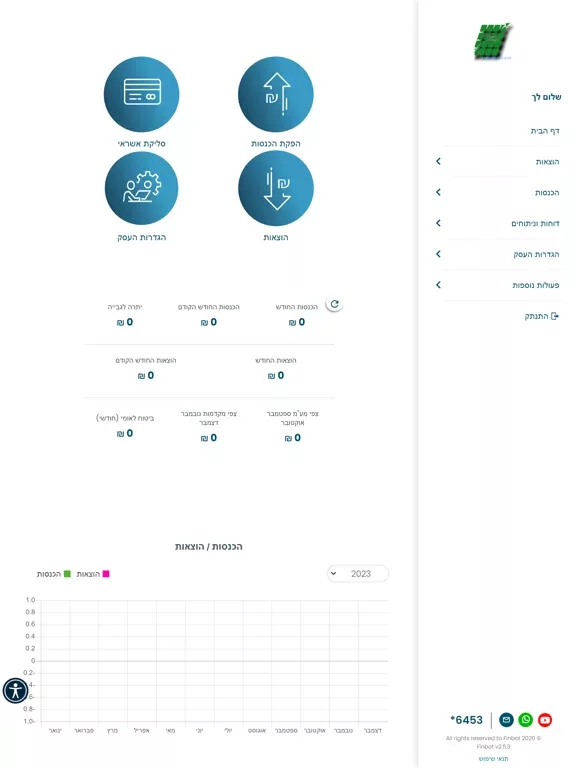Click the יתרה לגבייה label
The width and height of the screenshot is (576, 768).
tap(125, 307)
